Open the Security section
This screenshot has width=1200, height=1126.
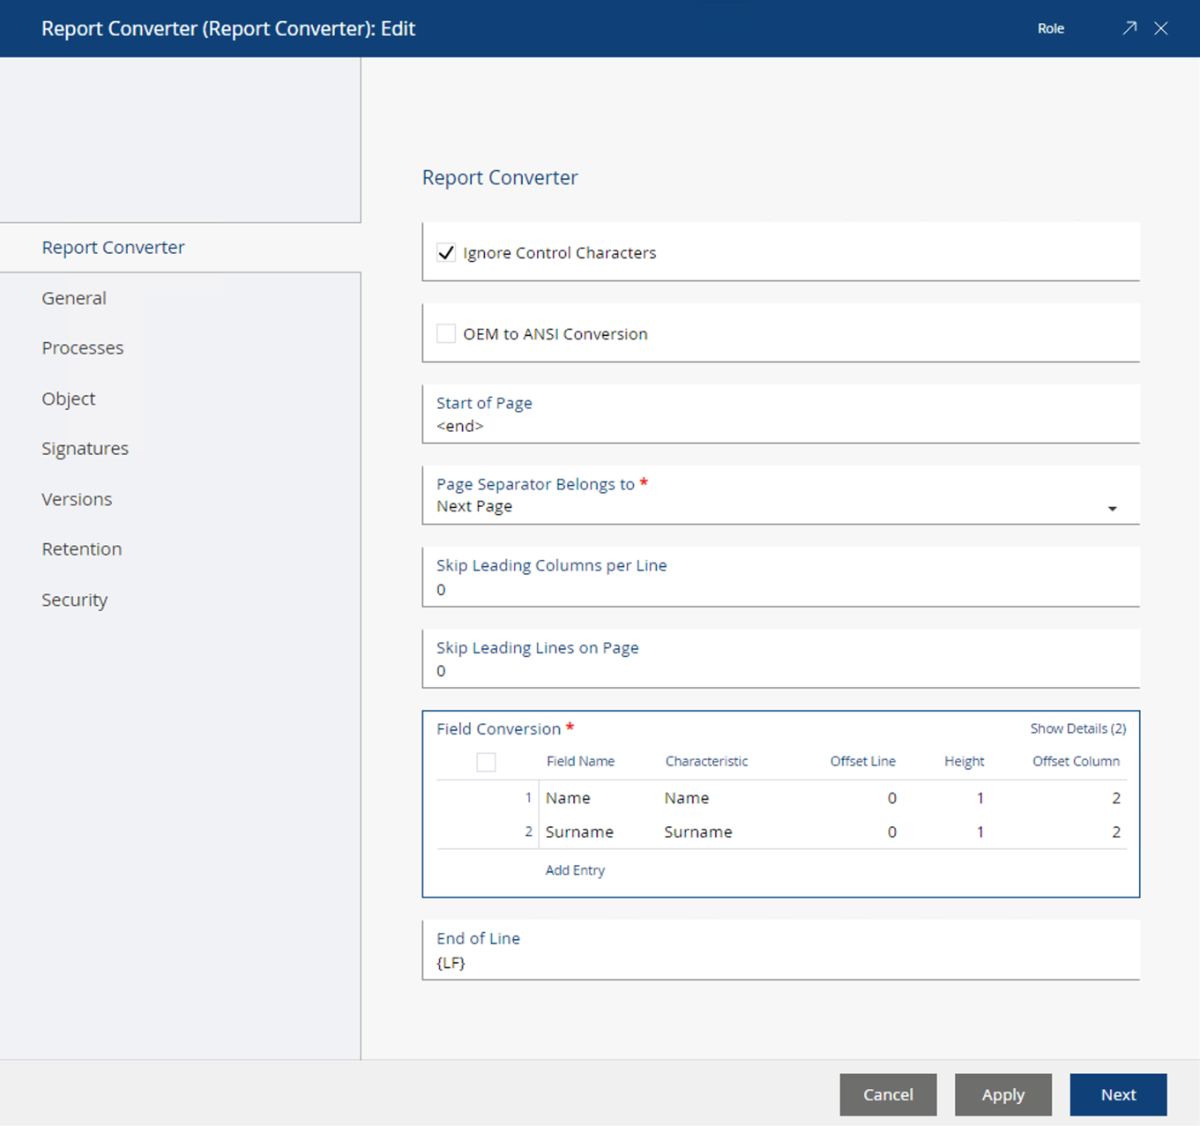[75, 600]
